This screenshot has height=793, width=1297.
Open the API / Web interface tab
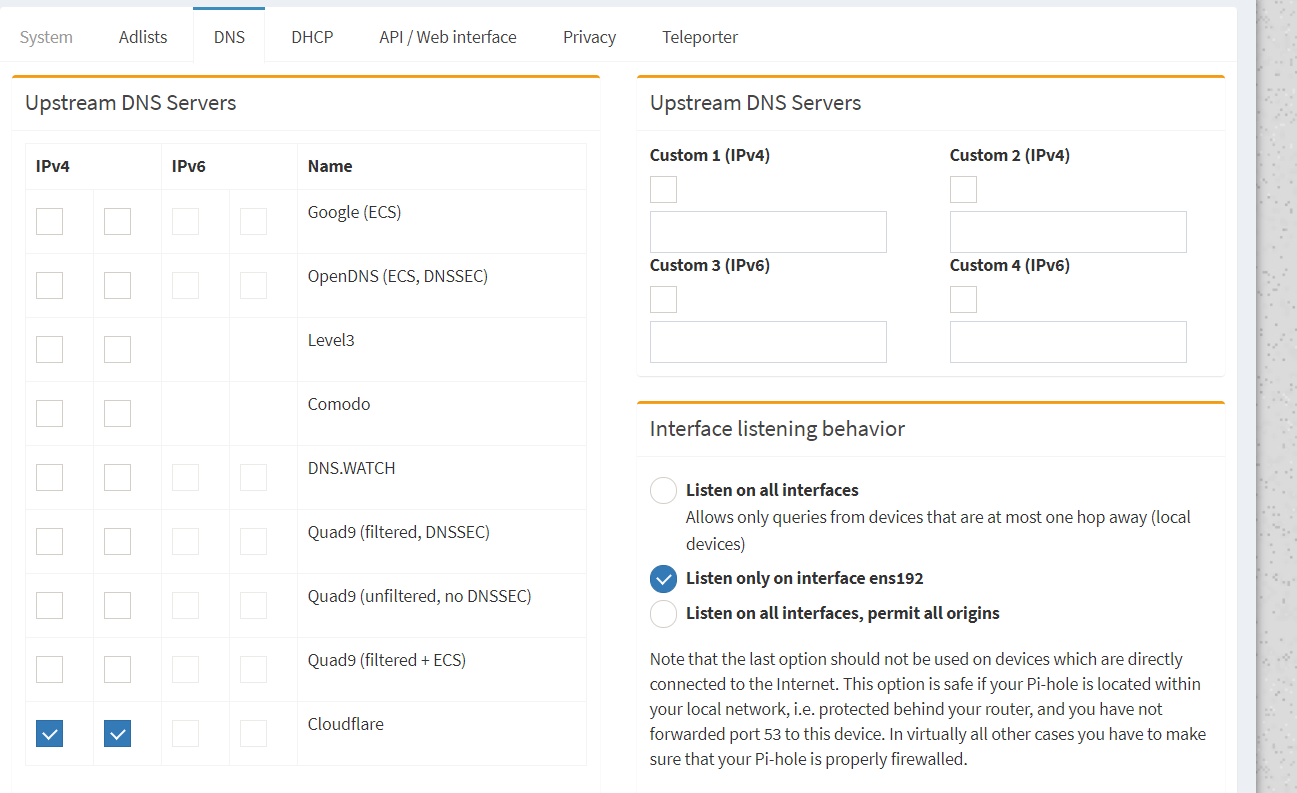pyautogui.click(x=448, y=37)
